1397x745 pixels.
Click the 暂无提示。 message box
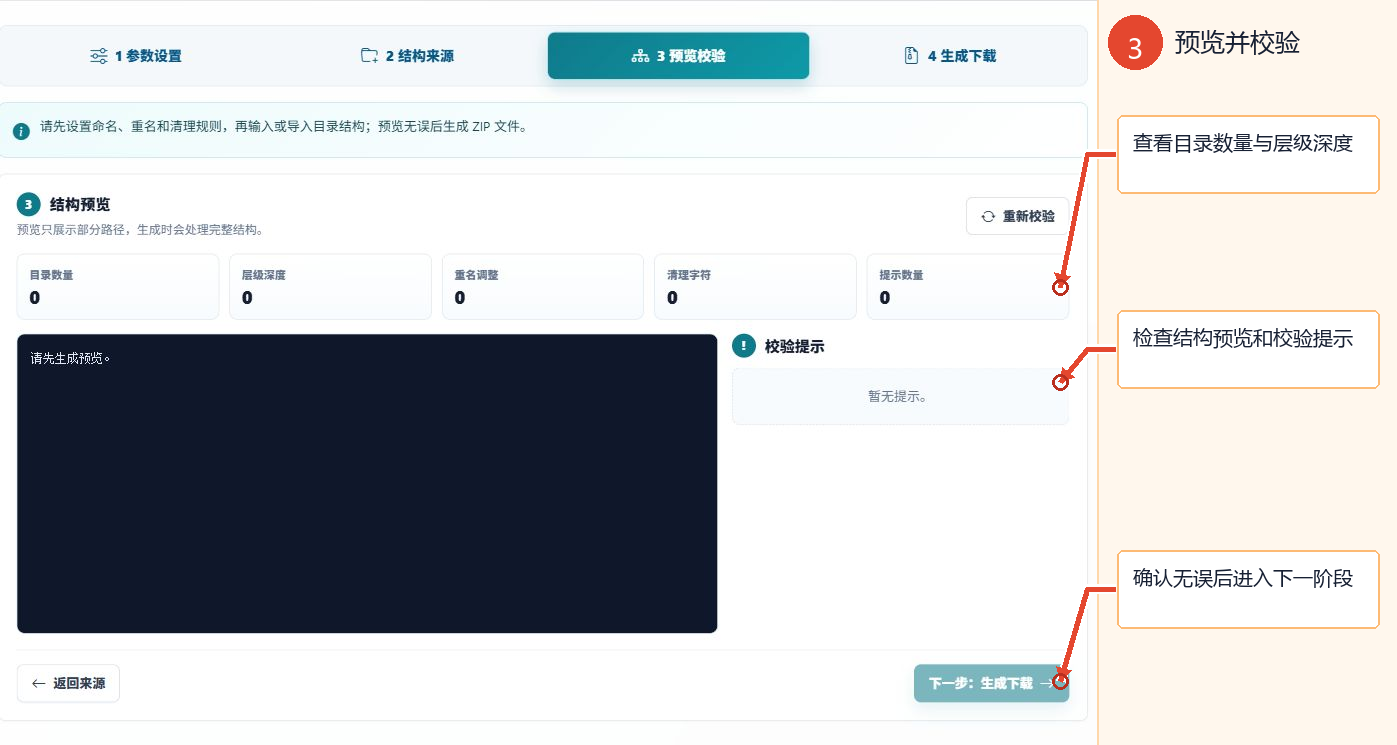point(900,396)
